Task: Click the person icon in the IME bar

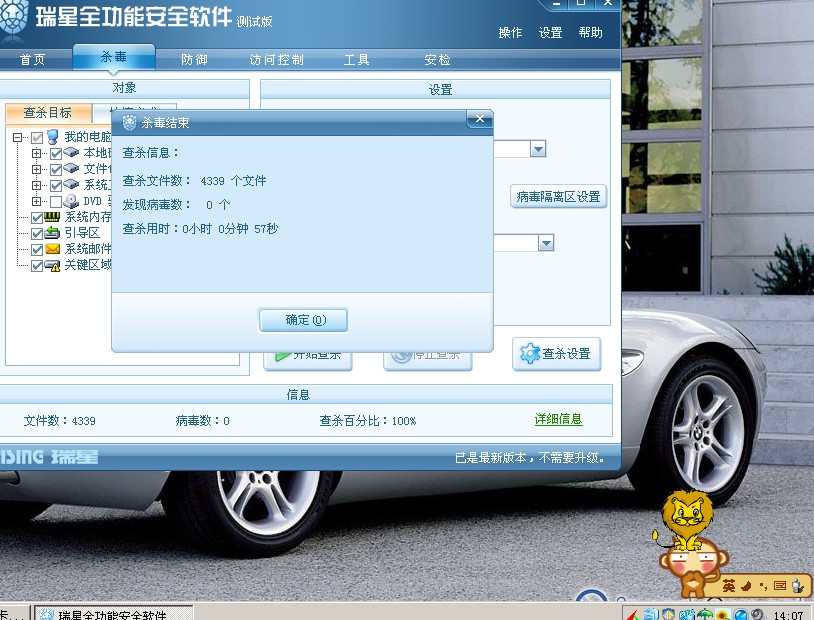Action: pyautogui.click(x=798, y=586)
